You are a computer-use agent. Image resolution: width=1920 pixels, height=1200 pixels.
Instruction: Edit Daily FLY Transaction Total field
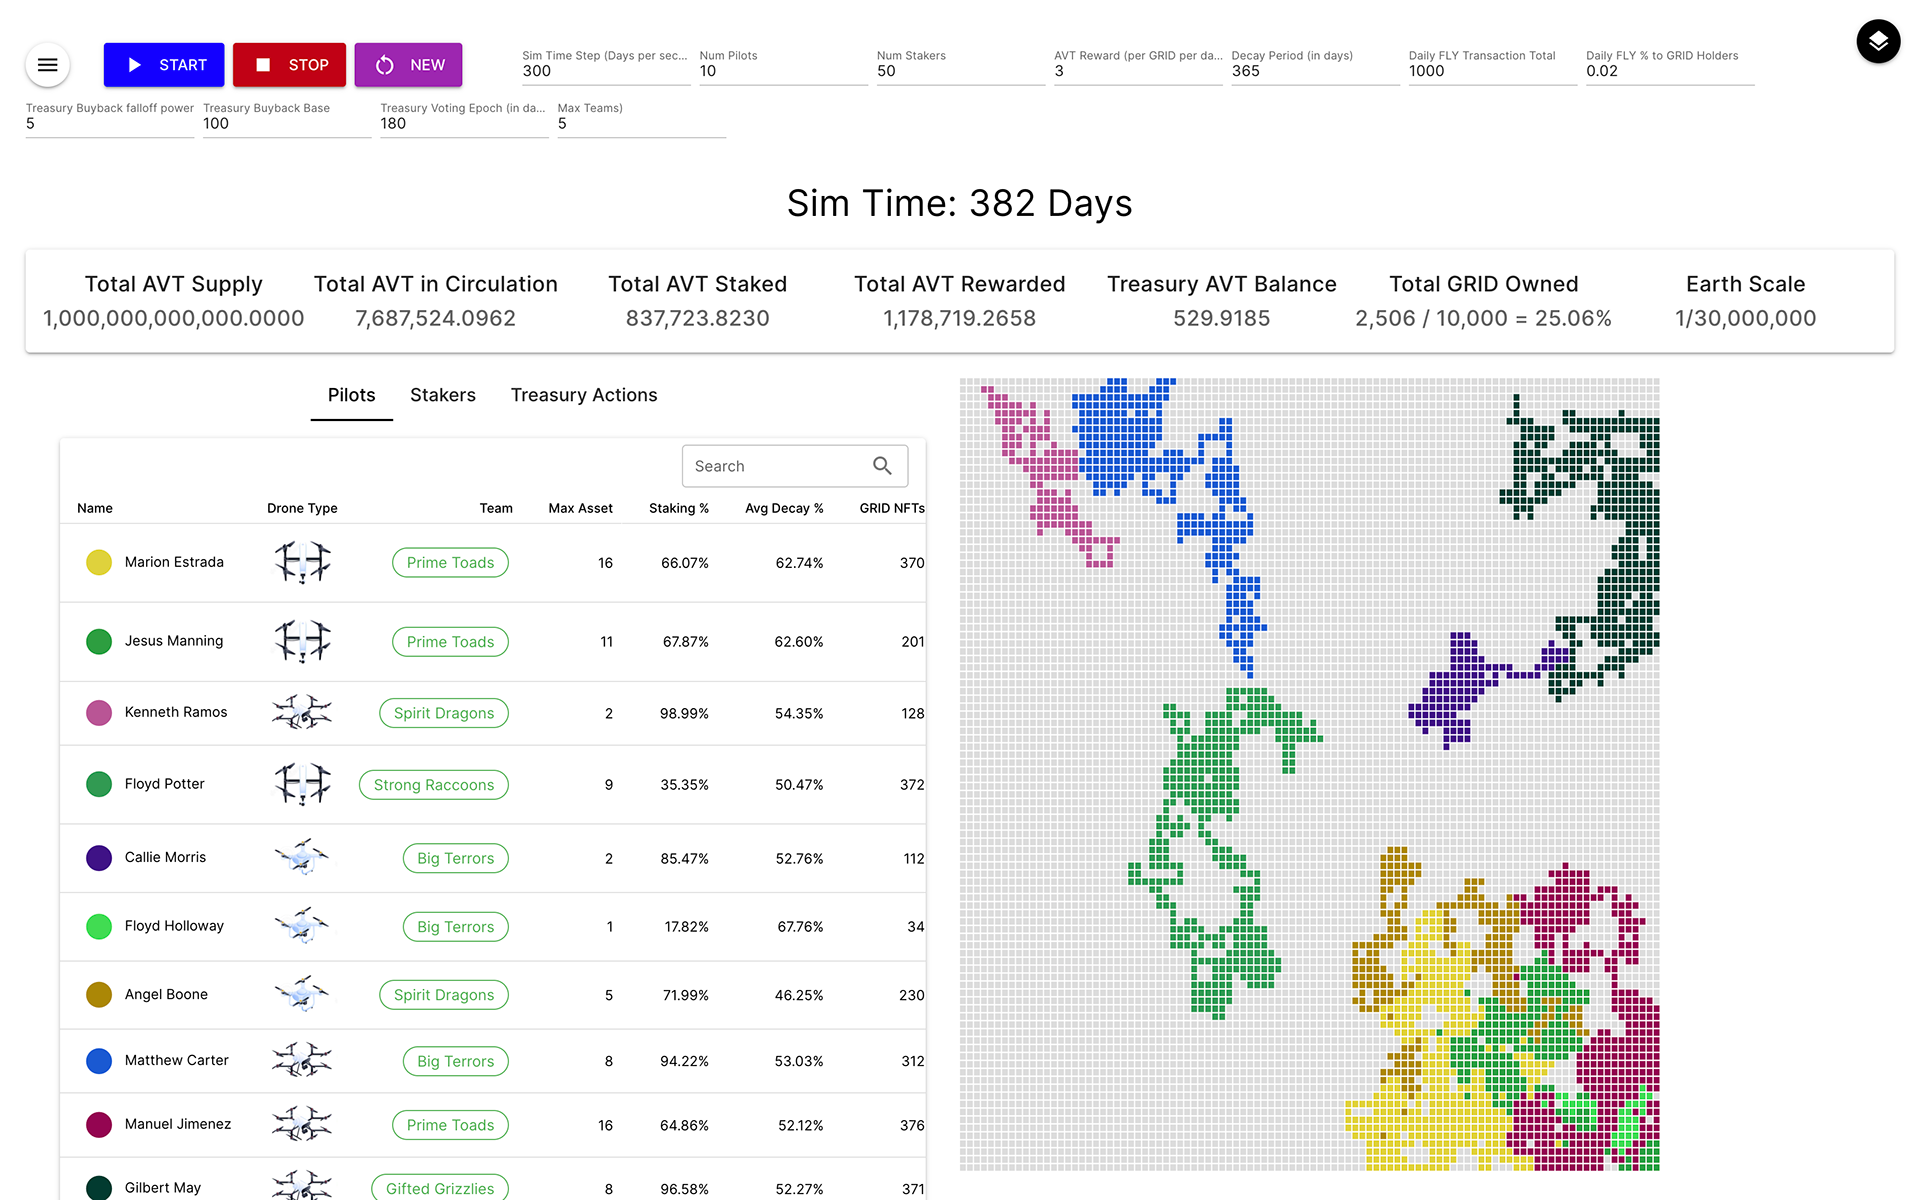pos(1492,71)
